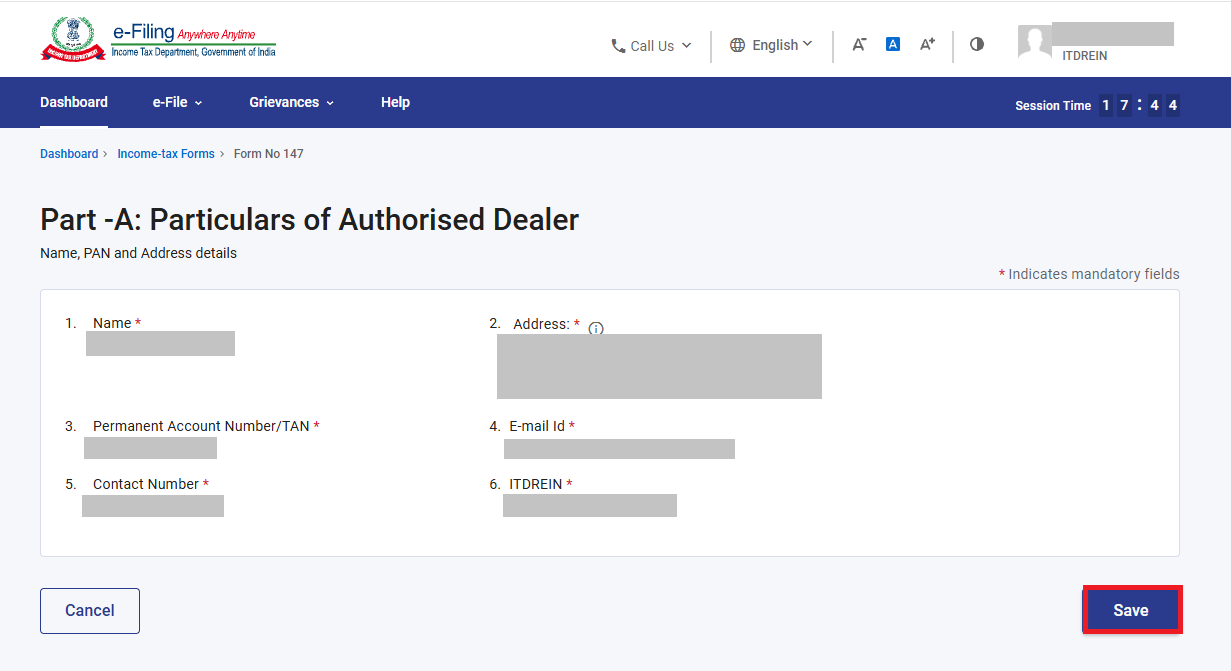This screenshot has width=1231, height=671.
Task: Go to Dashboard via breadcrumb link
Action: (69, 154)
